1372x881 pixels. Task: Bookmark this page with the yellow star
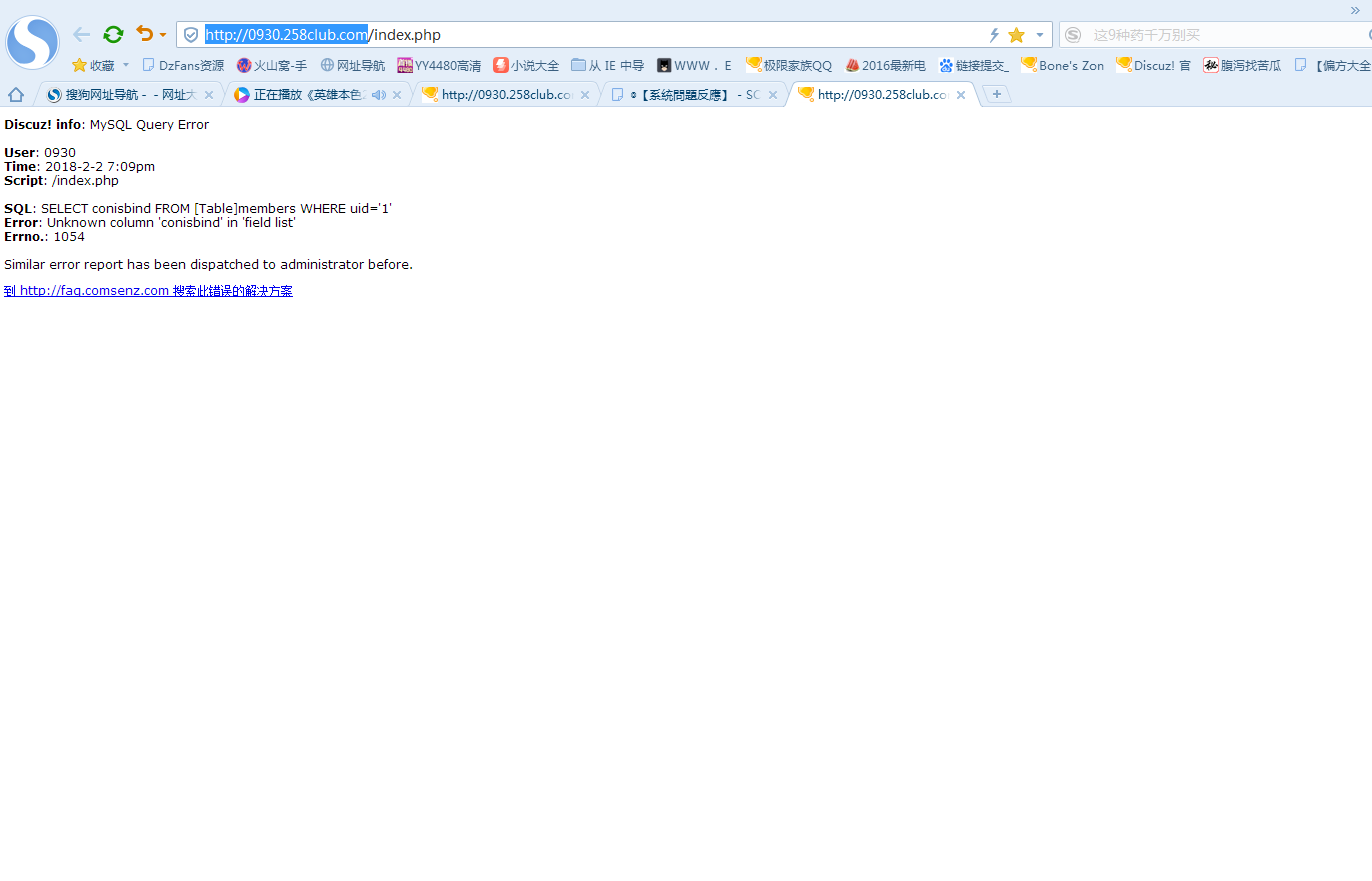pyautogui.click(x=1017, y=35)
